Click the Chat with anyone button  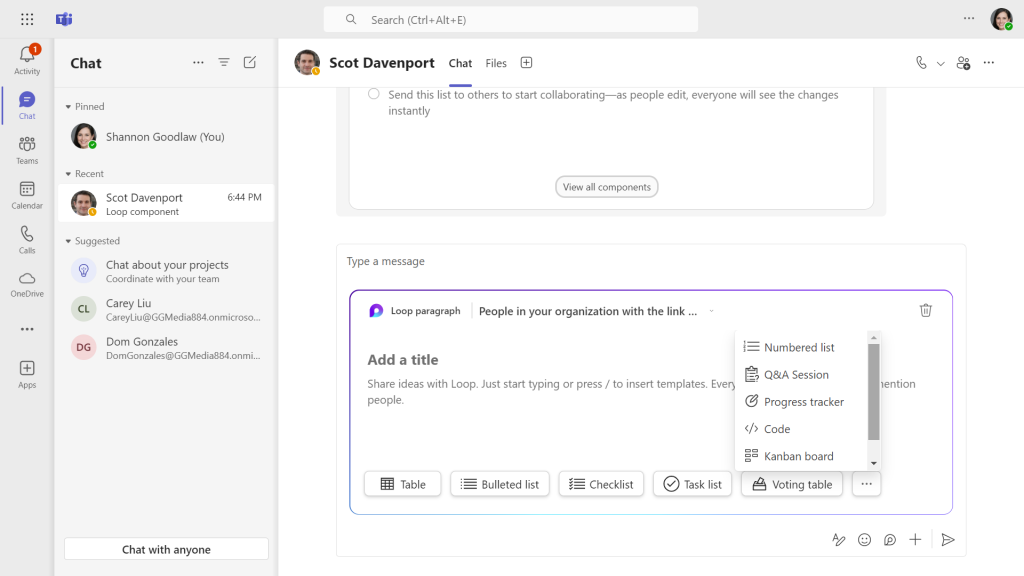coord(165,548)
